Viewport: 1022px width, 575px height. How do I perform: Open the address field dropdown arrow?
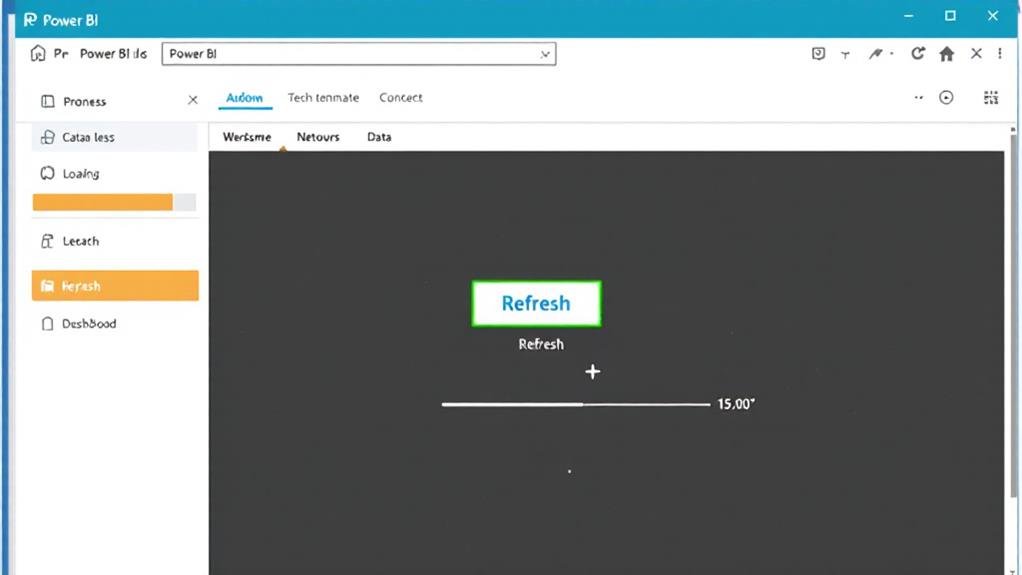[x=545, y=55]
